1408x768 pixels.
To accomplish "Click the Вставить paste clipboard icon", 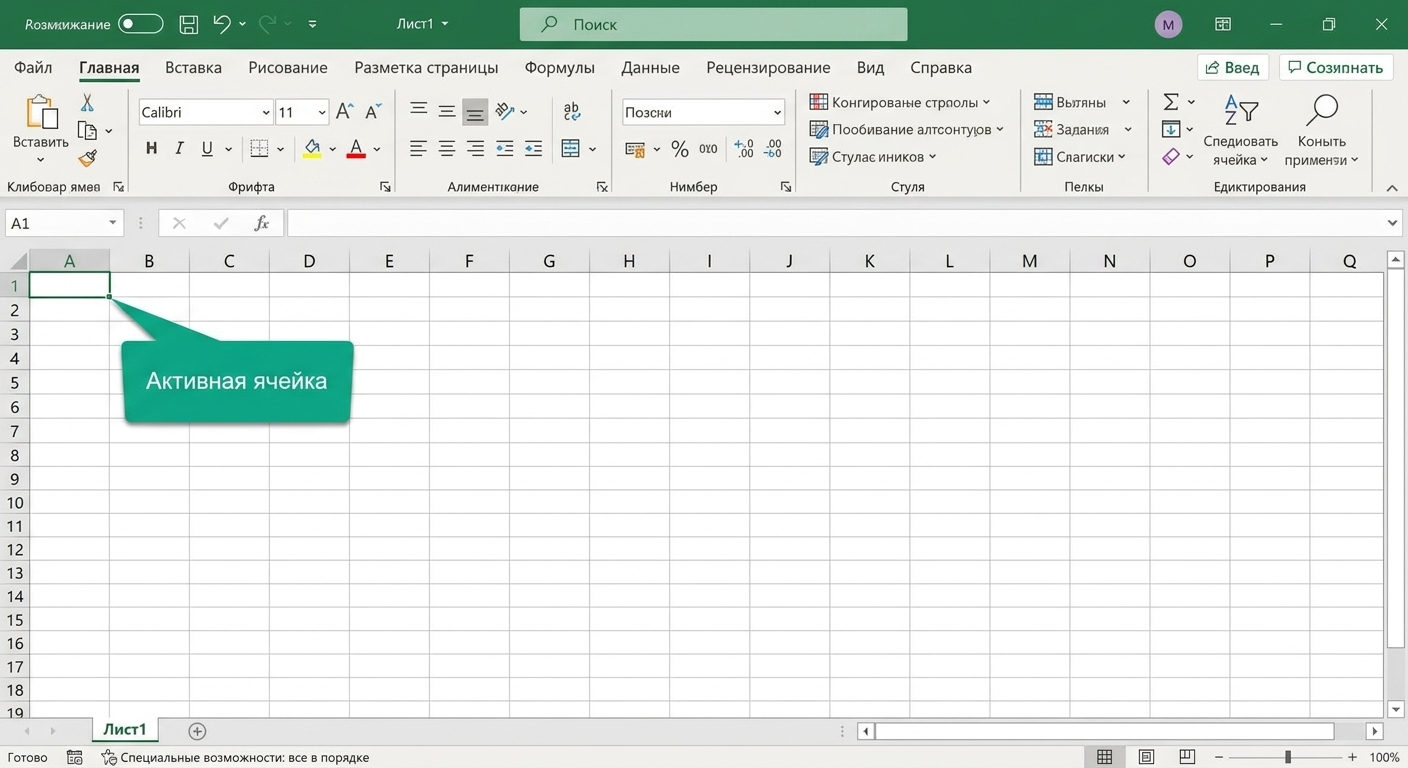I will 41,113.
